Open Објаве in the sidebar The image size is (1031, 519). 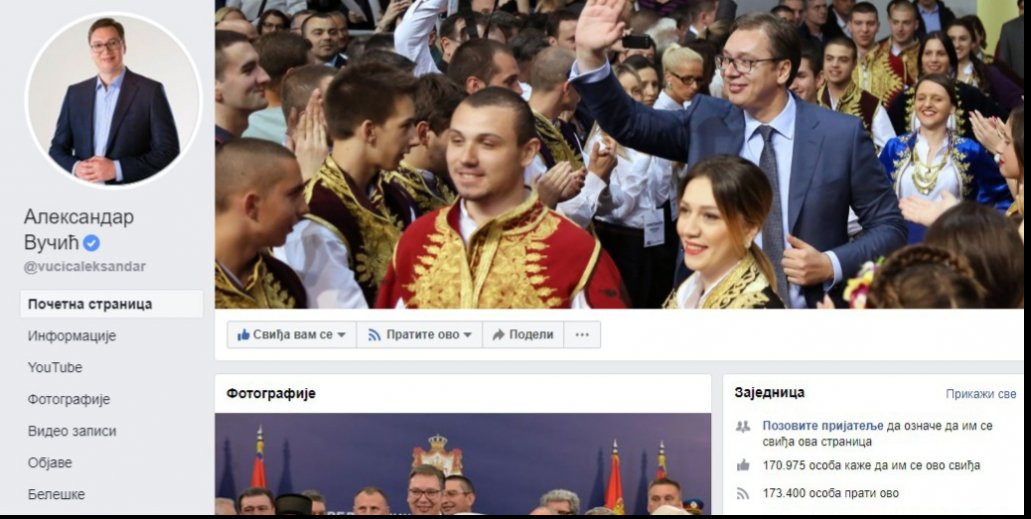tap(50, 463)
